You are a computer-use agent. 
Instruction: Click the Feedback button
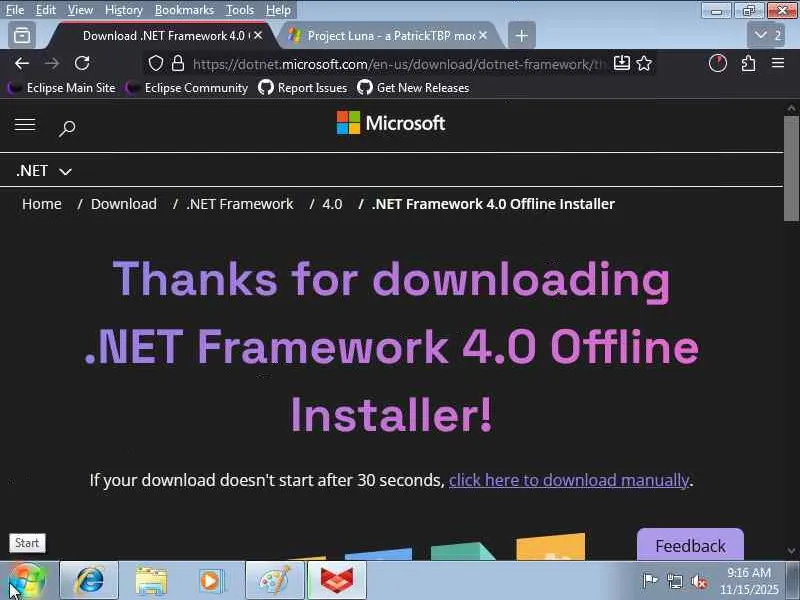coord(690,545)
